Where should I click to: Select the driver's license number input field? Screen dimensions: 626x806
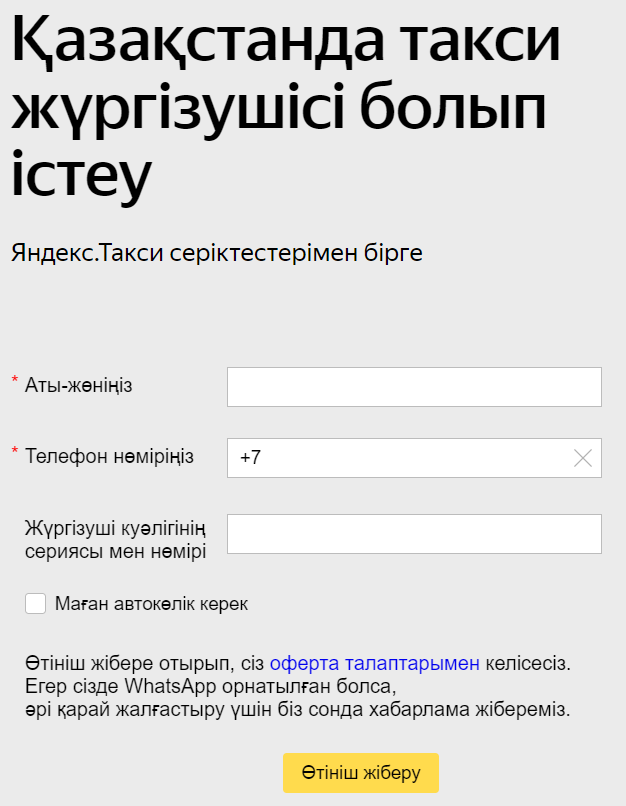pos(414,534)
